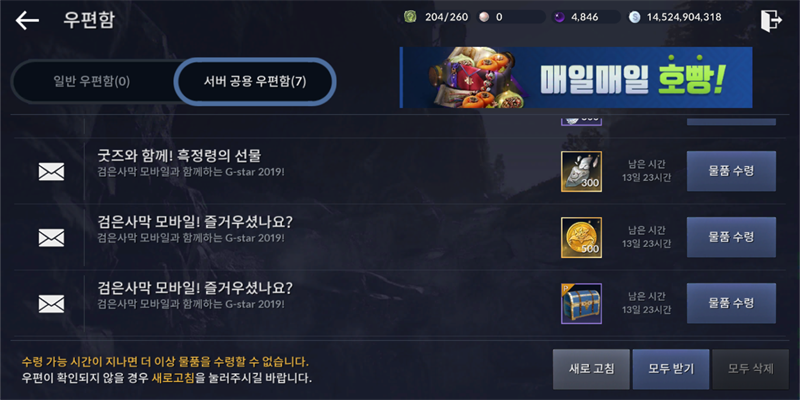Open the 매일매일 호빵! event banner
Viewport: 800px width, 400px height.
tap(576, 78)
